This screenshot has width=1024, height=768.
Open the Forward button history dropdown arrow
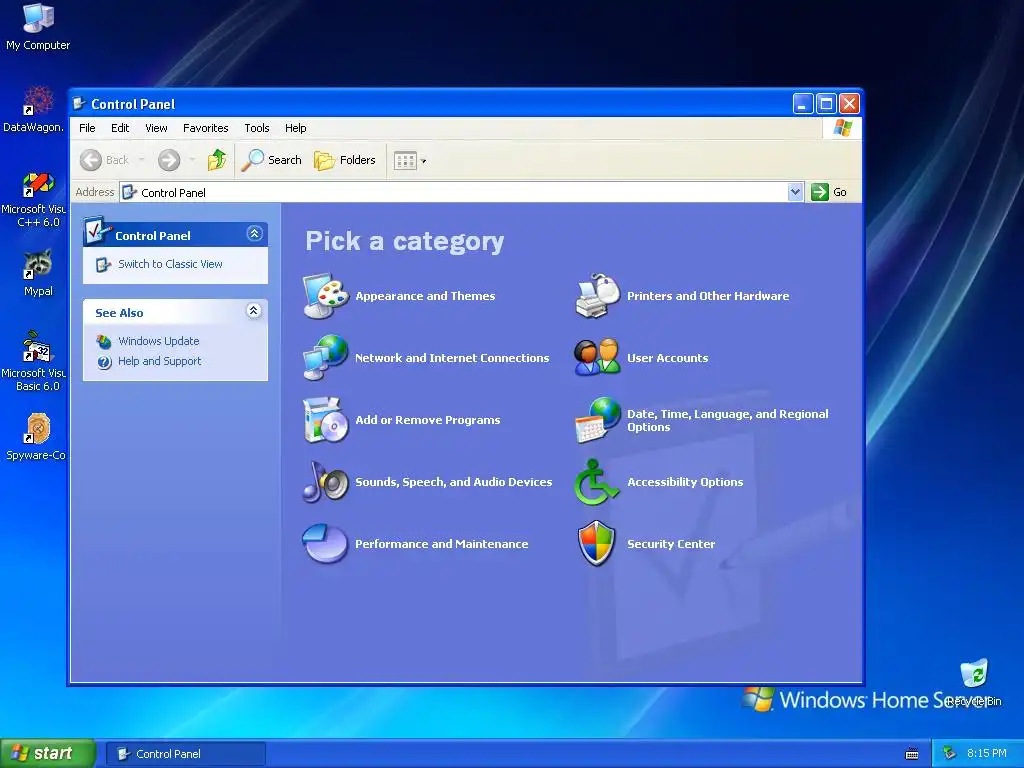192,160
